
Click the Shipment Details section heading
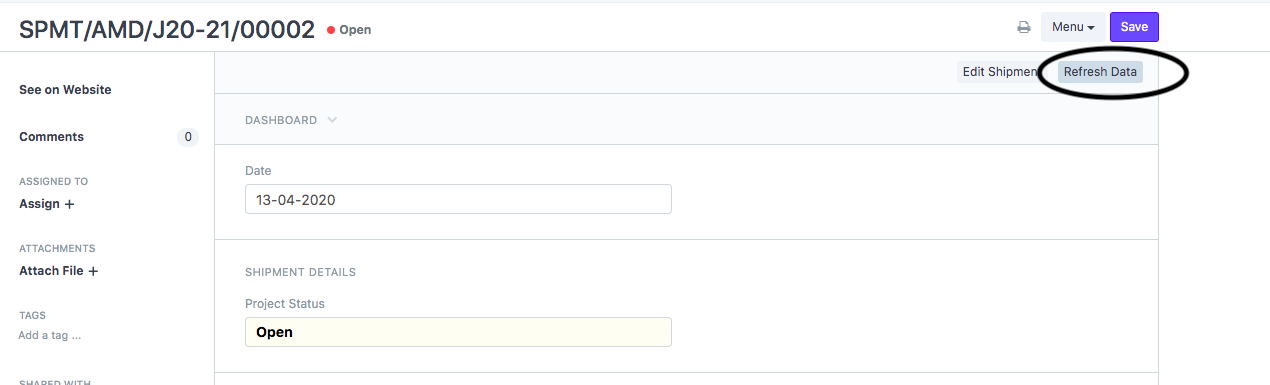(300, 272)
